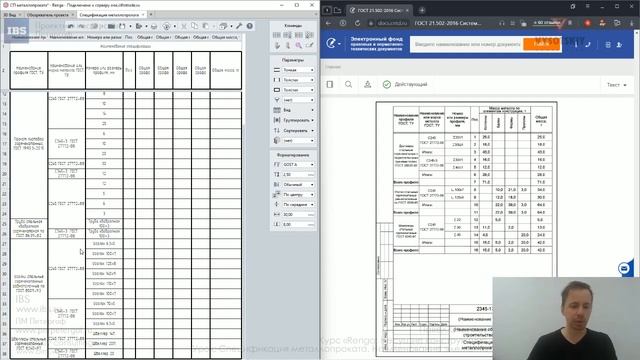Select the 'Поз.' column header cell

pyautogui.click(x=129, y=70)
